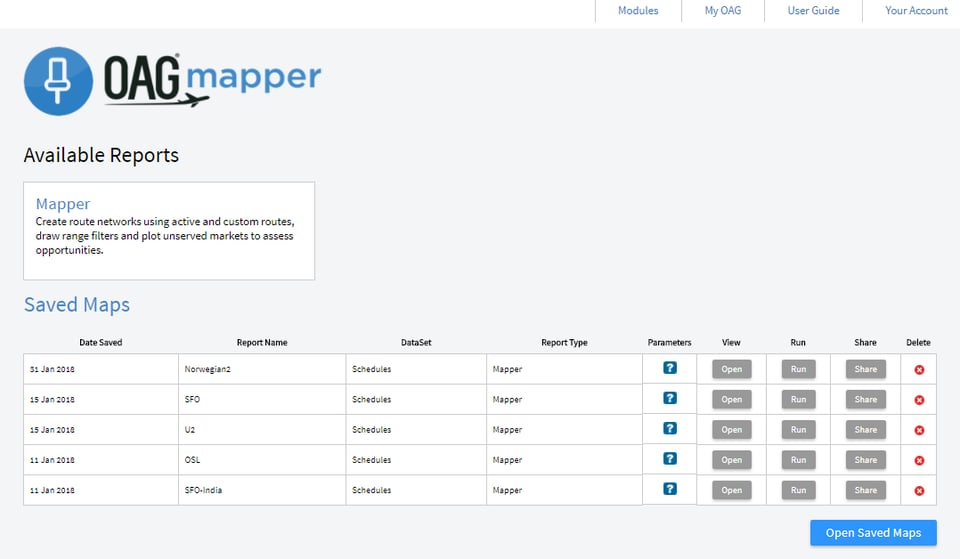Open the SFO map
The width and height of the screenshot is (960, 559).
point(732,399)
